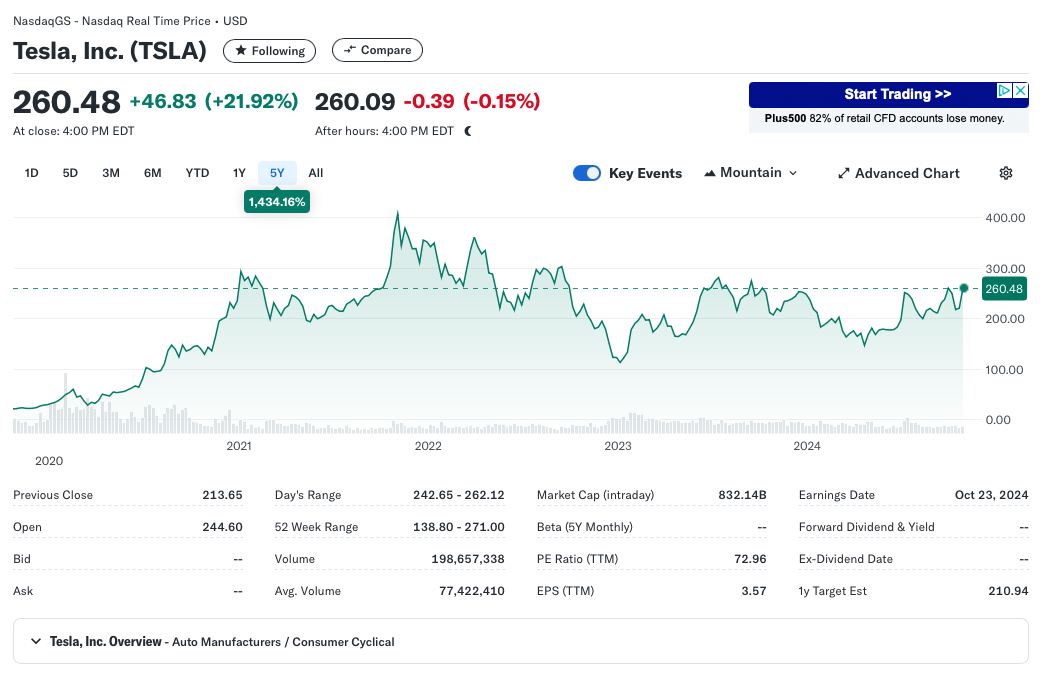The image size is (1045, 674).
Task: Click the Forward Dividend & Yield label
Action: (x=866, y=527)
